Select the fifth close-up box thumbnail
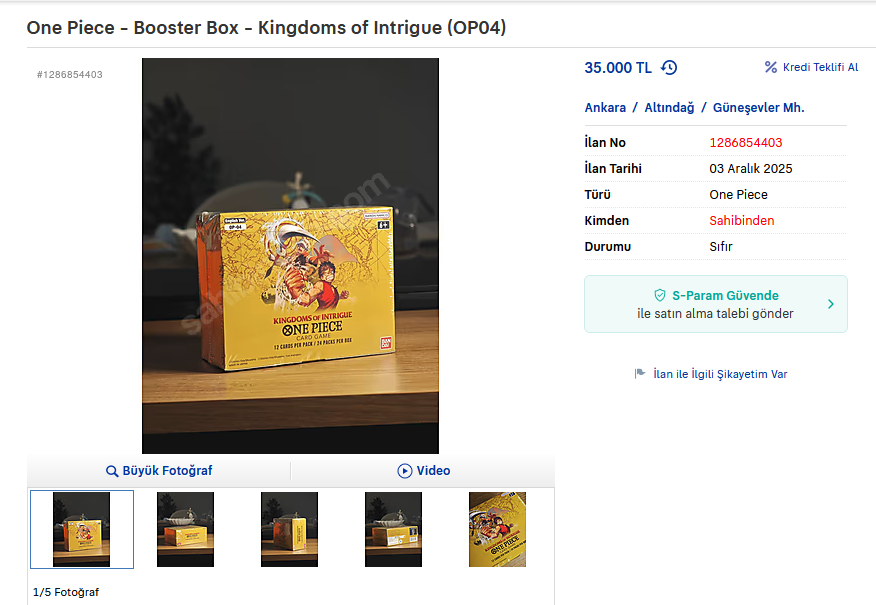Screen dimensions: 876x605 497,529
